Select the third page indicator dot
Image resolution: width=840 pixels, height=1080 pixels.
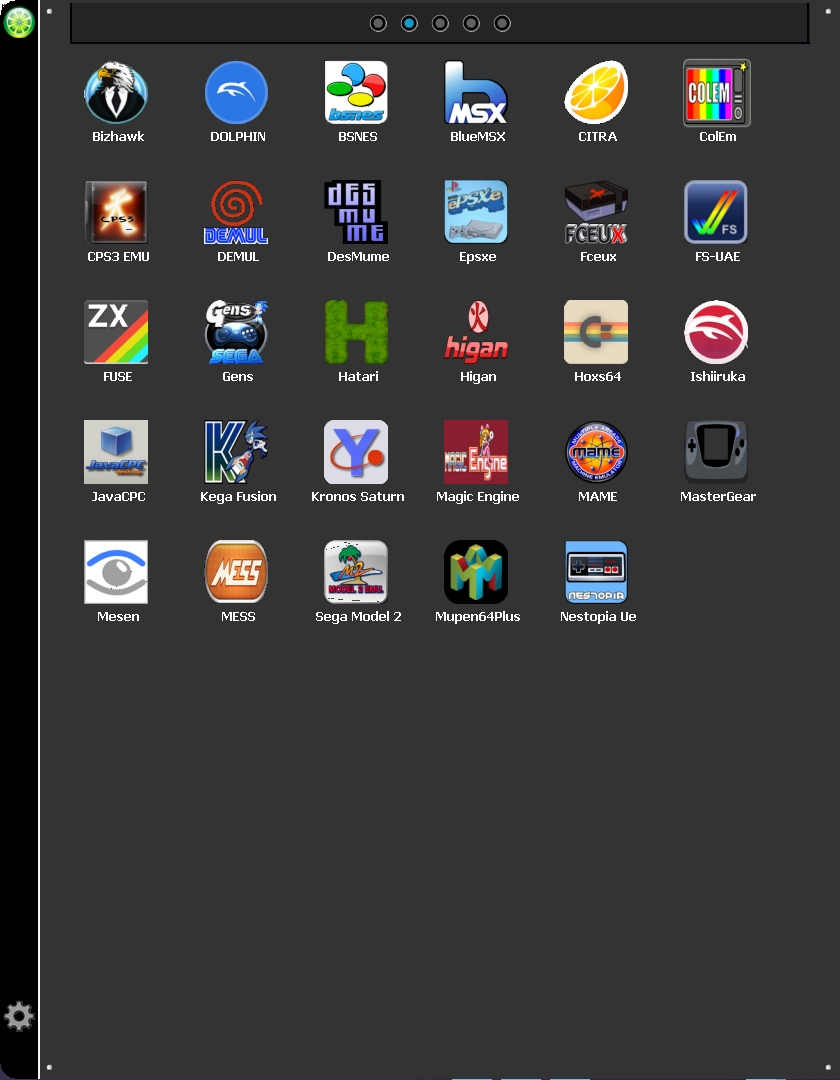[x=440, y=23]
